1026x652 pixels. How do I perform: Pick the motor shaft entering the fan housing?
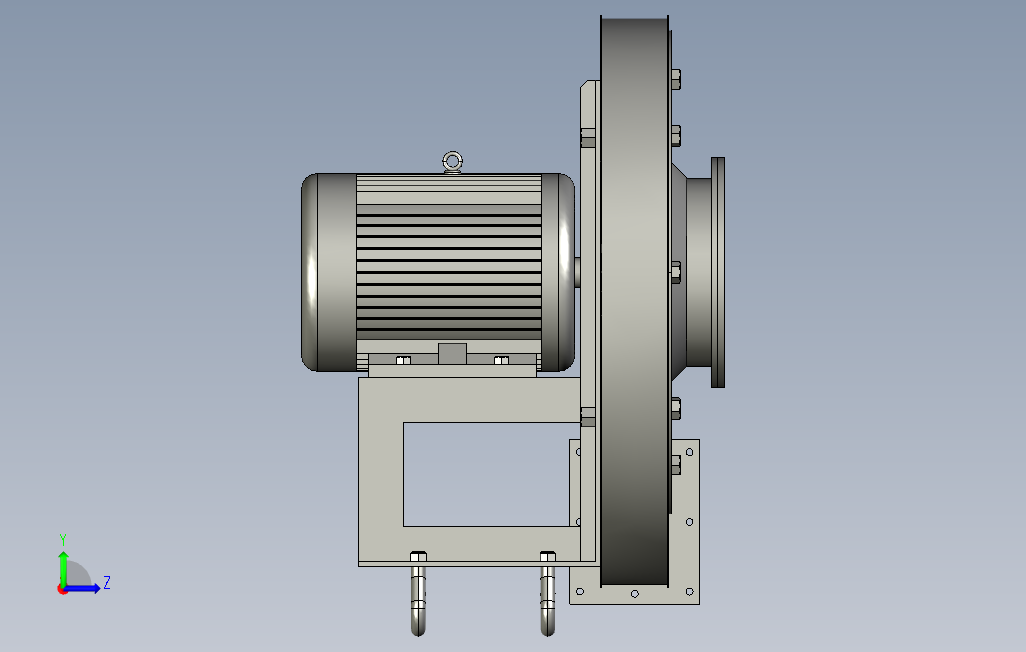(578, 272)
